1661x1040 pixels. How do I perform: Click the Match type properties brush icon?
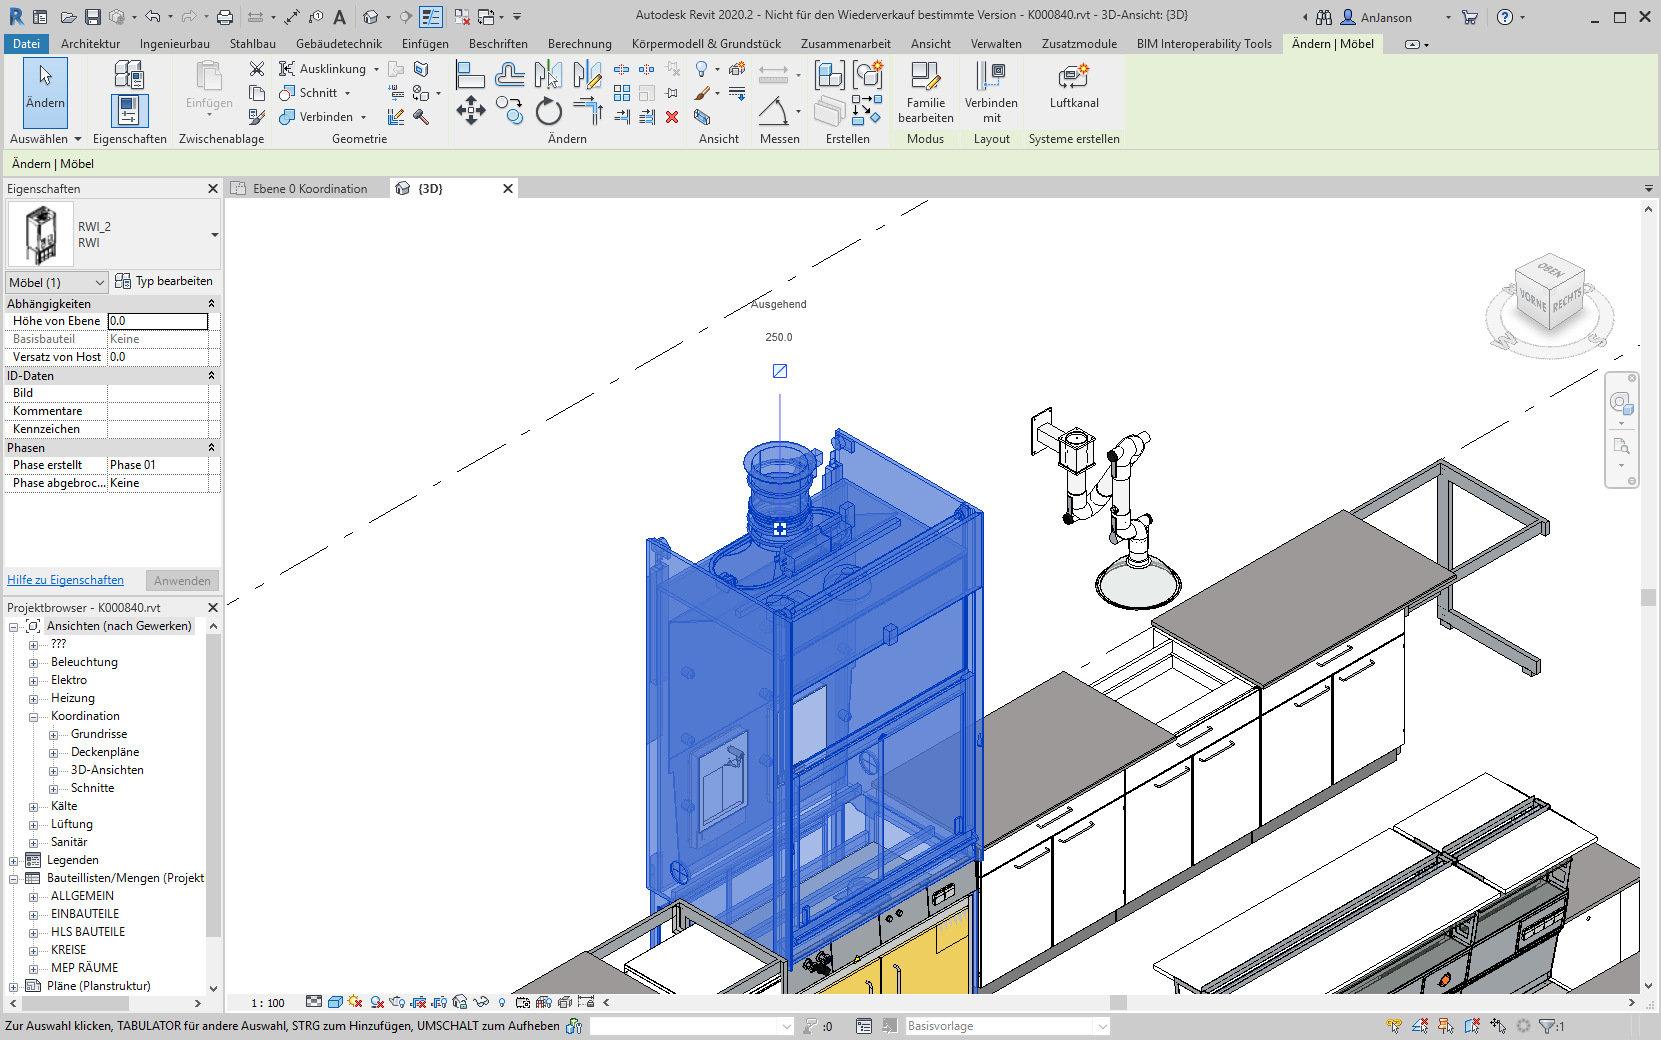(257, 117)
